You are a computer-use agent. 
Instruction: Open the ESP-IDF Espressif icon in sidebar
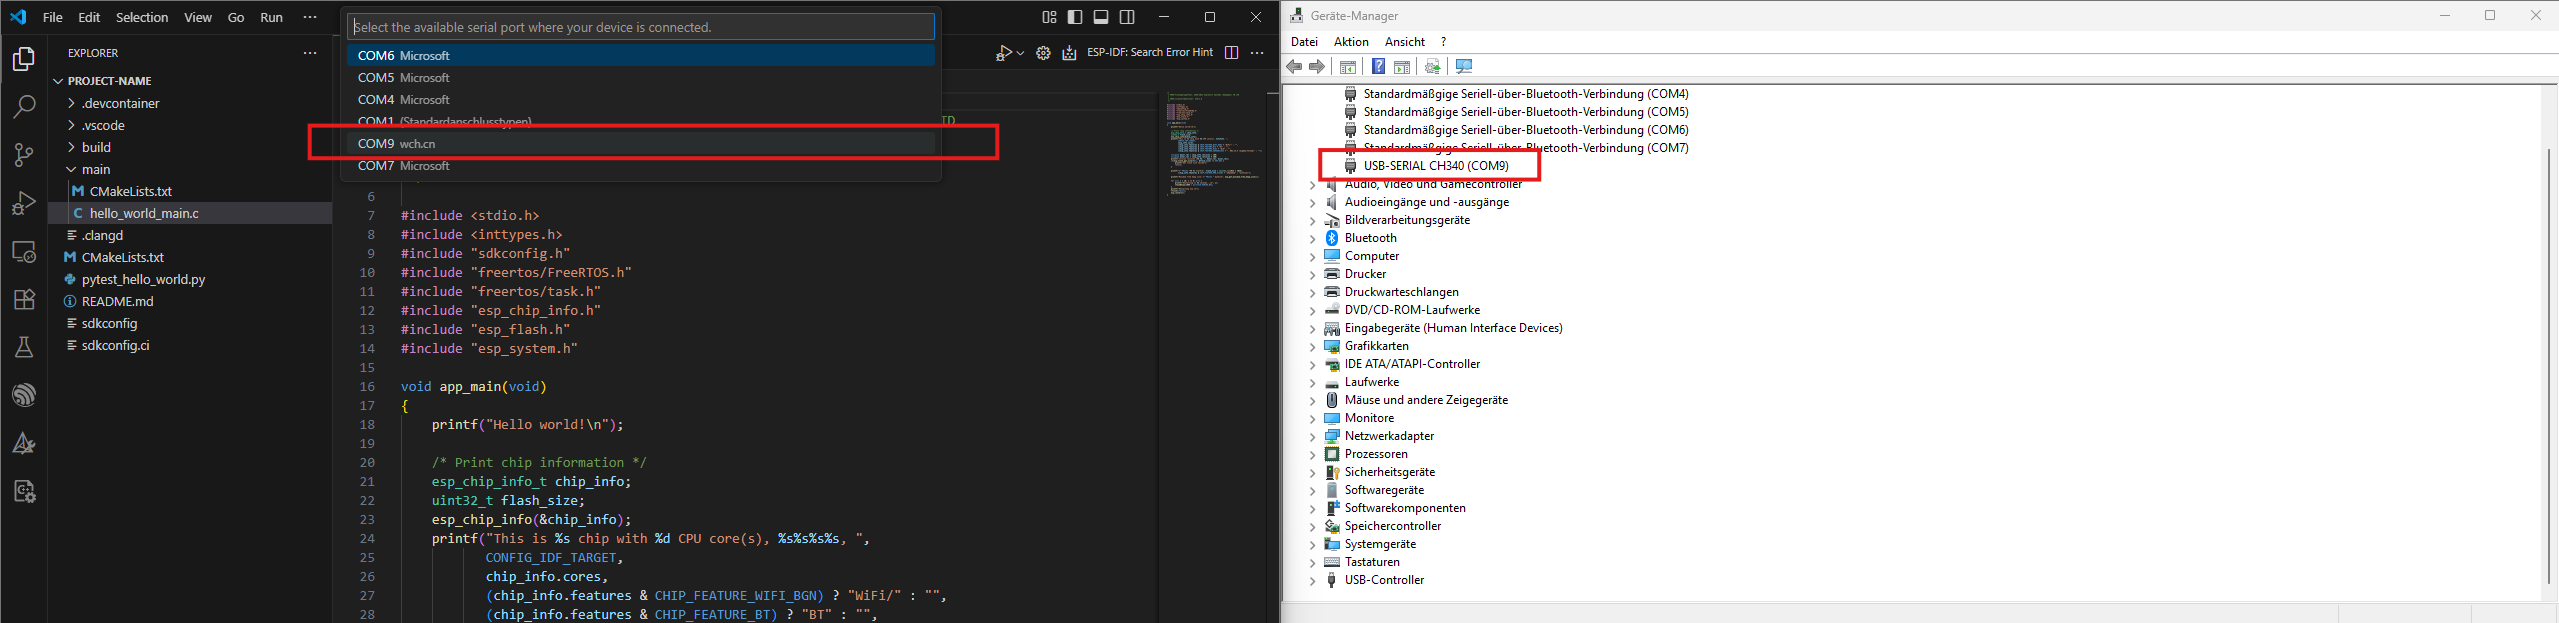point(24,395)
